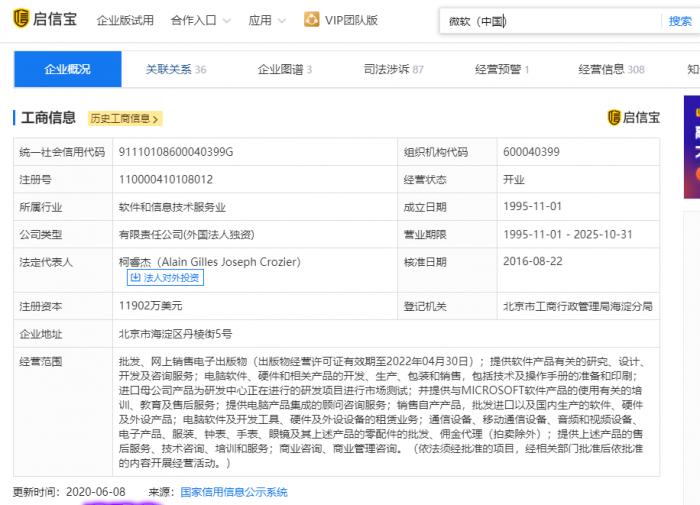
Task: Click the VIP团队版 link text
Action: point(351,20)
